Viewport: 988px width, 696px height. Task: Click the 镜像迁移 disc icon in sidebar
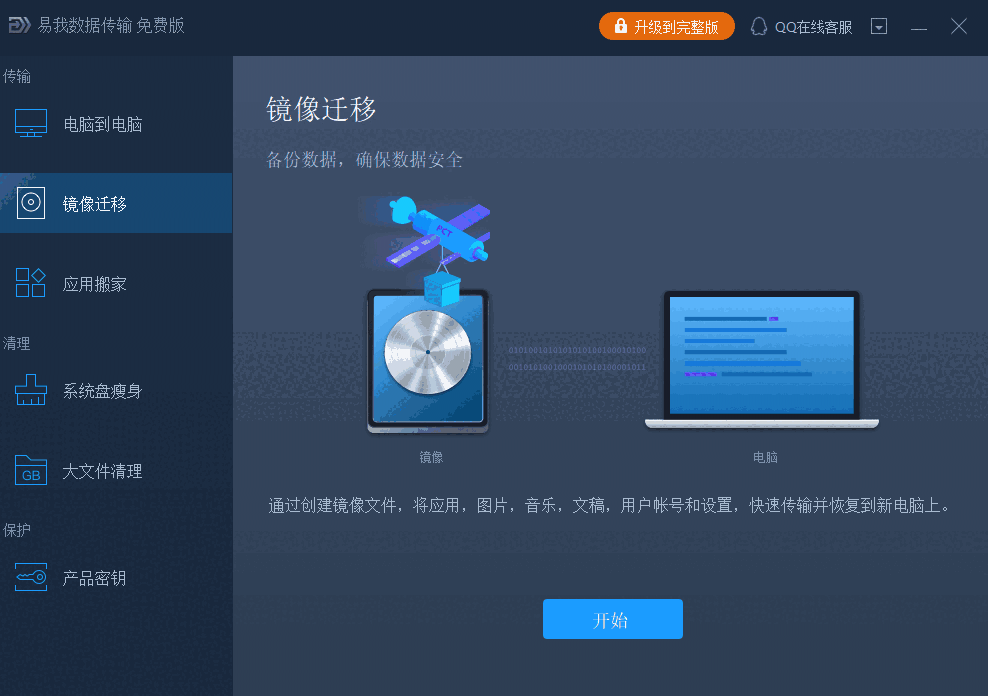[x=30, y=202]
